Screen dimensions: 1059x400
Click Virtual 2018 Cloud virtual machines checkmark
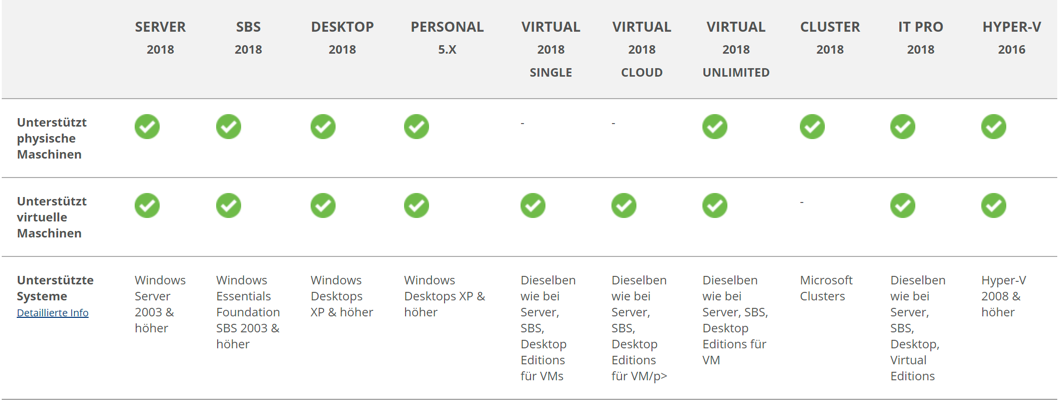coord(624,205)
